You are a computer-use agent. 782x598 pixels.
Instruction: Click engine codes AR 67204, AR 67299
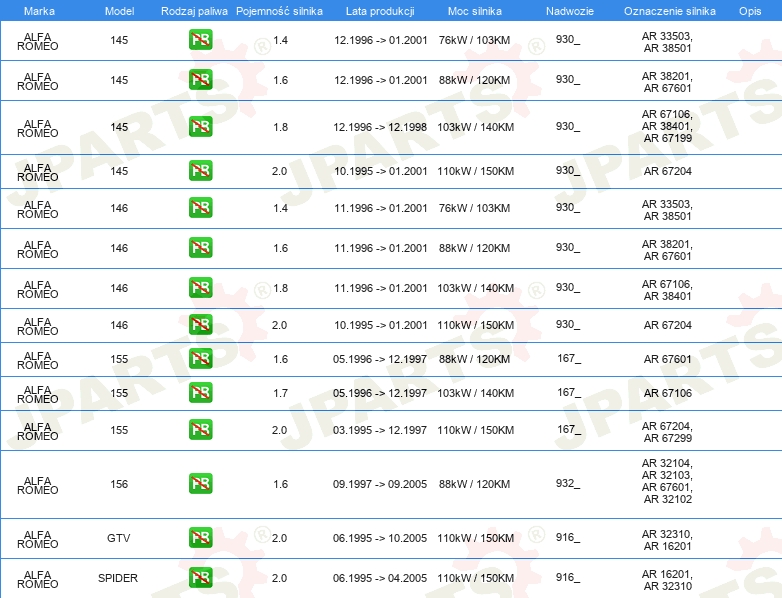click(x=667, y=432)
